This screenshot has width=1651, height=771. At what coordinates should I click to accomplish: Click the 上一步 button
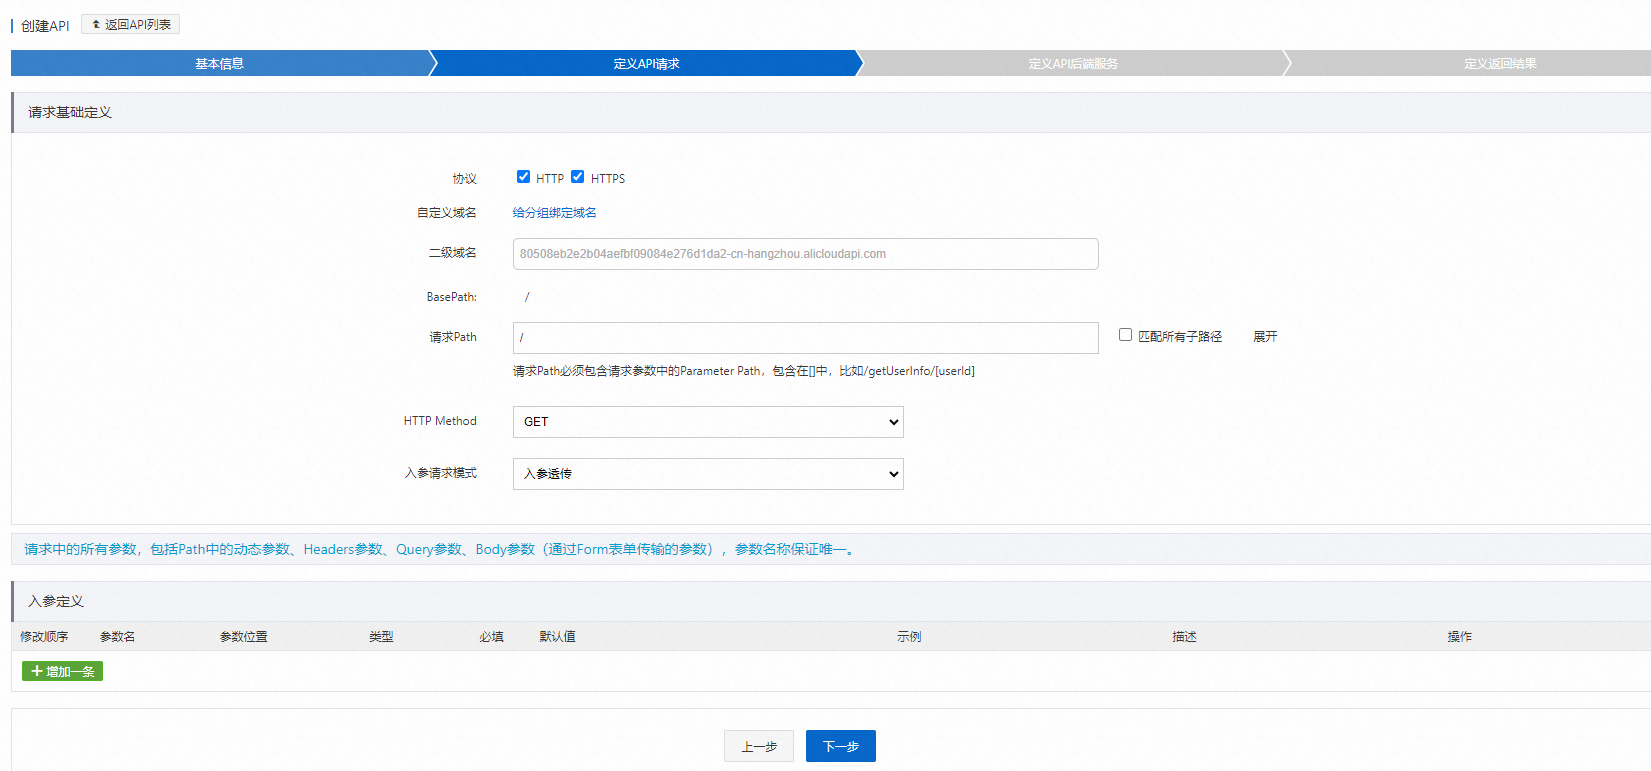pyautogui.click(x=759, y=746)
